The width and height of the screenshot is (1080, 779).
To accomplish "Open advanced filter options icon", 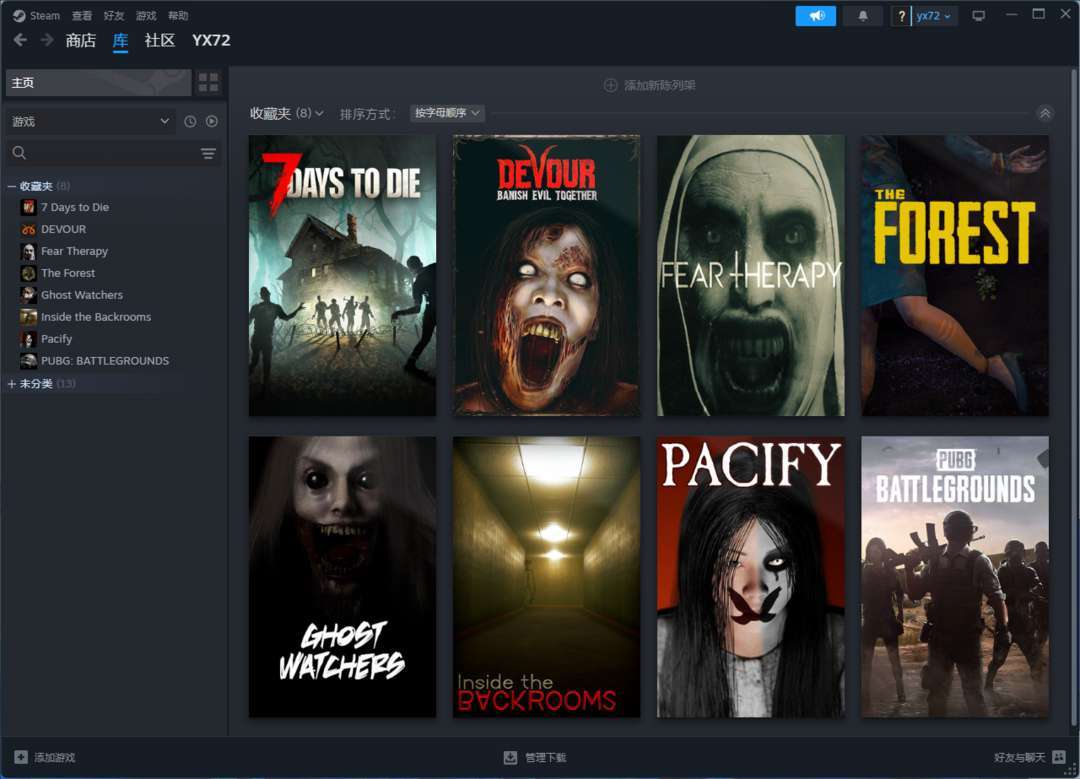I will [x=208, y=153].
